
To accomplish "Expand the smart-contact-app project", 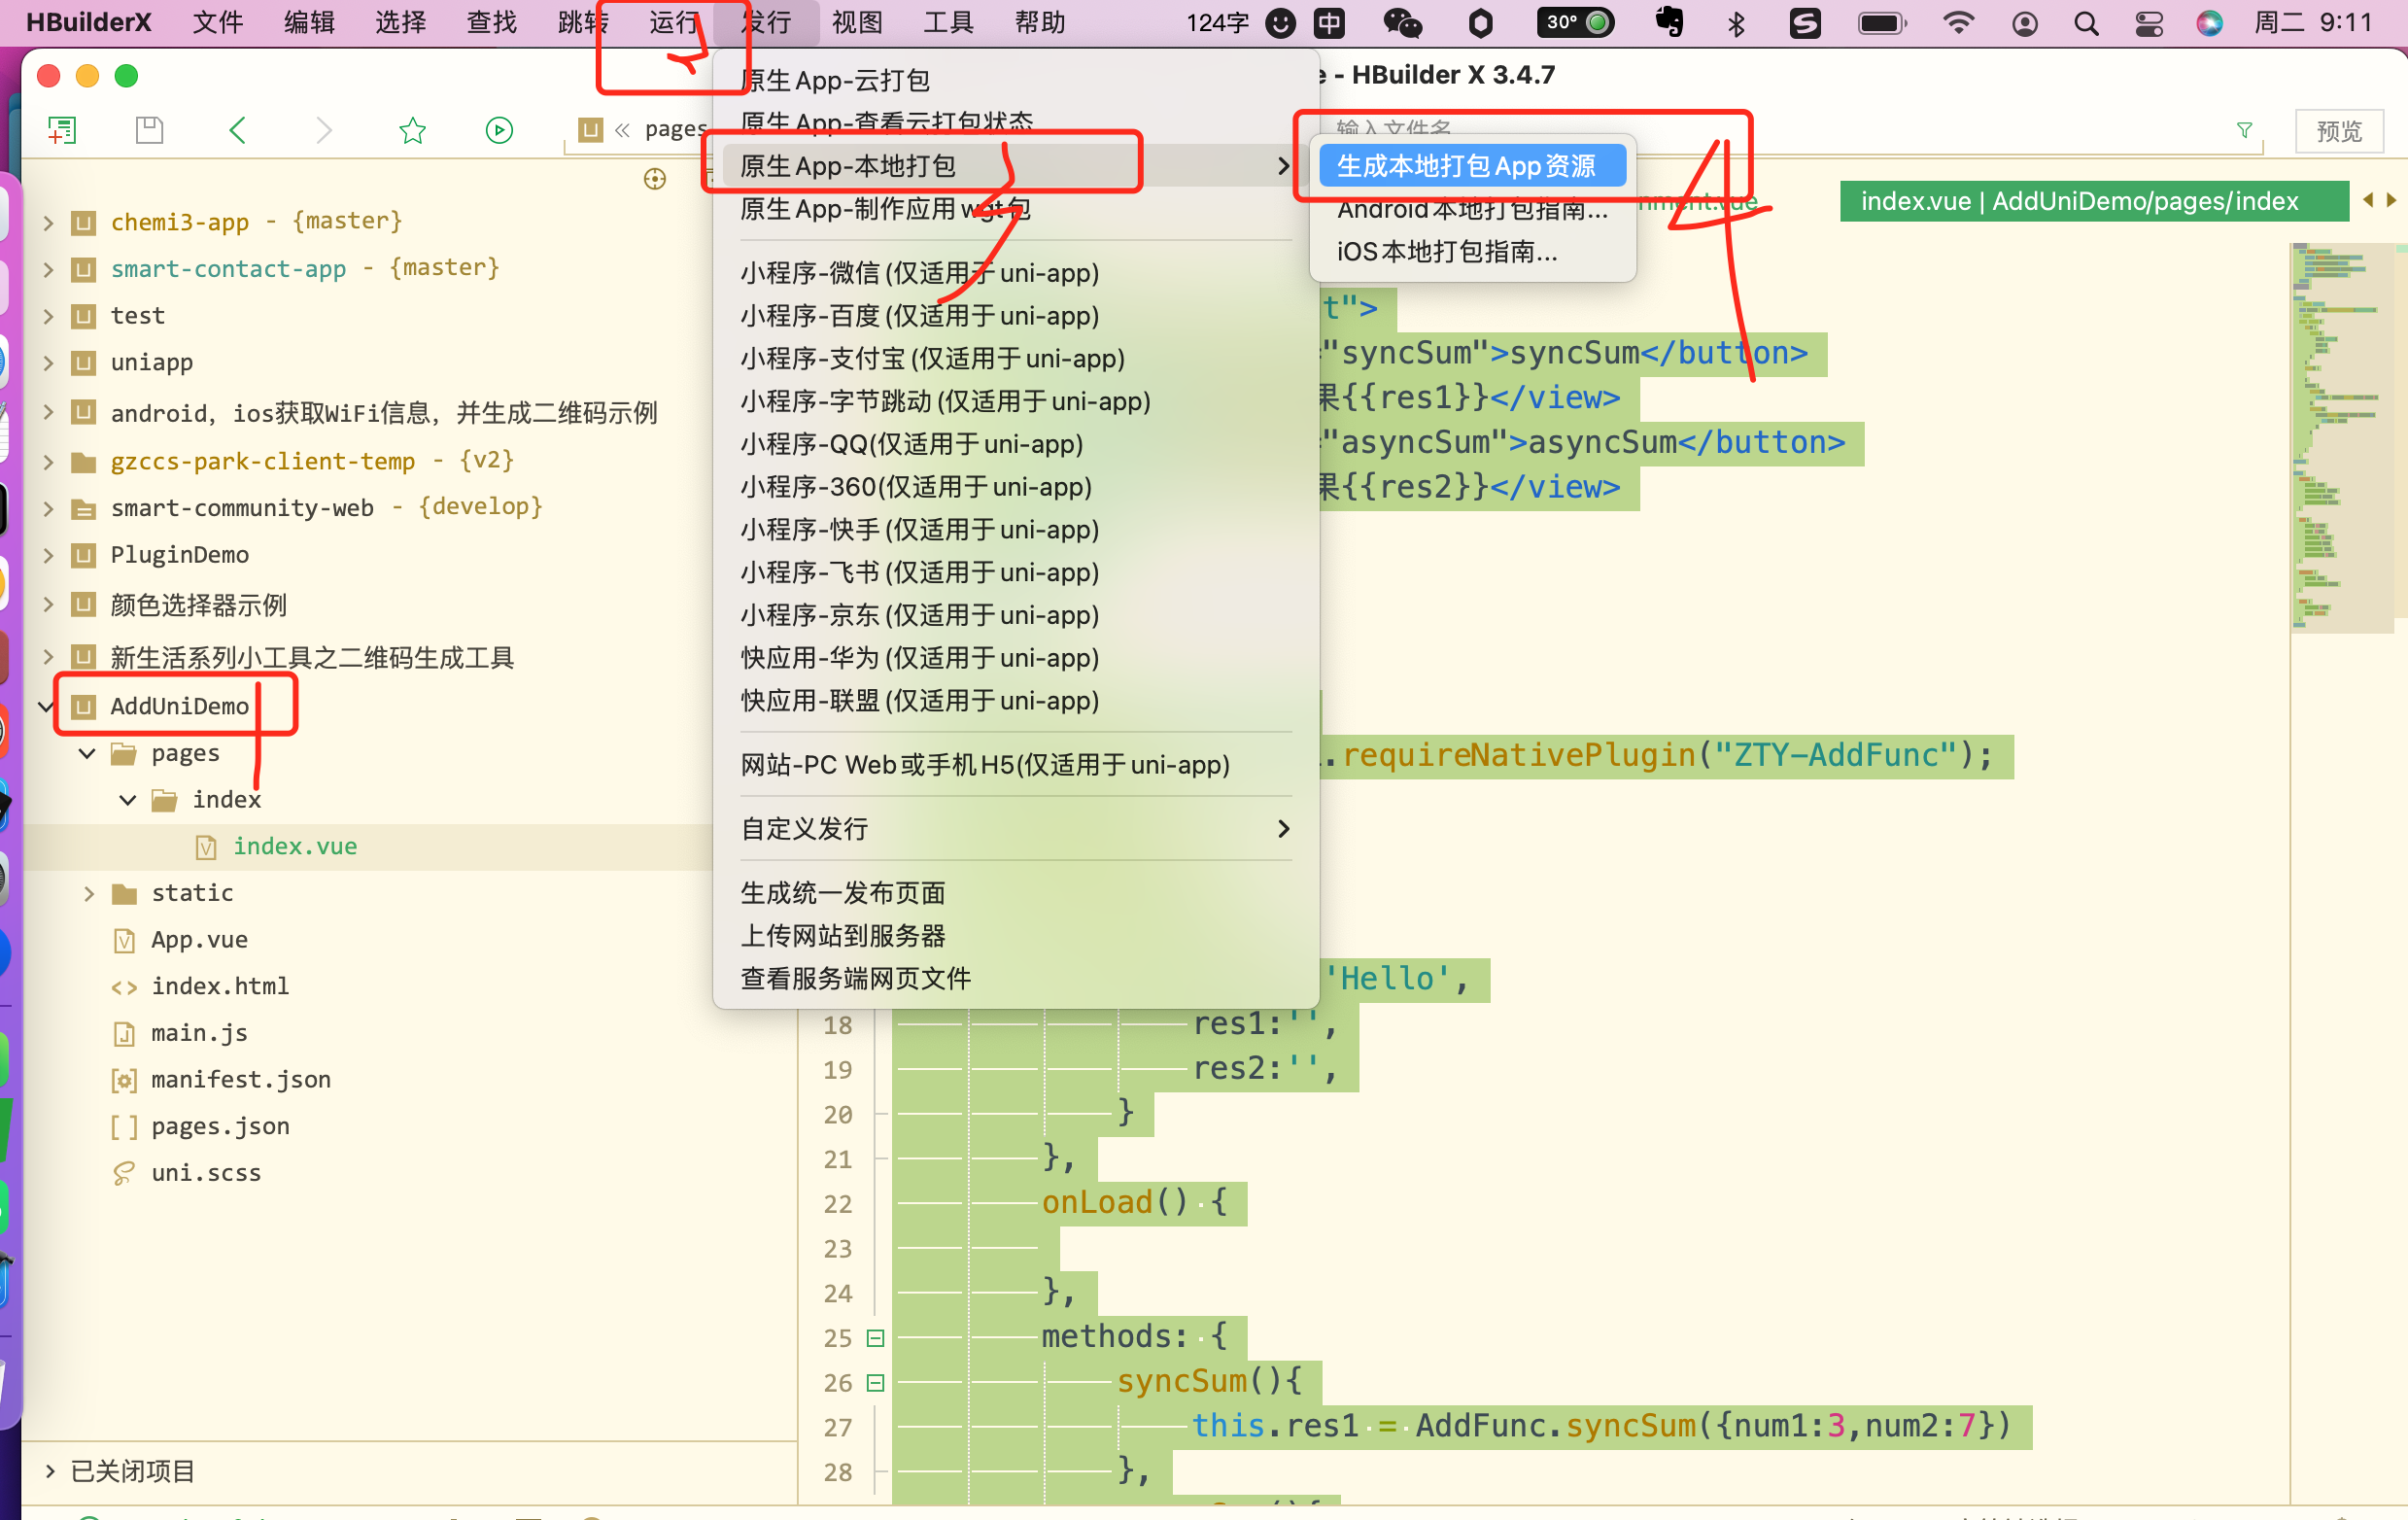I will tap(48, 269).
